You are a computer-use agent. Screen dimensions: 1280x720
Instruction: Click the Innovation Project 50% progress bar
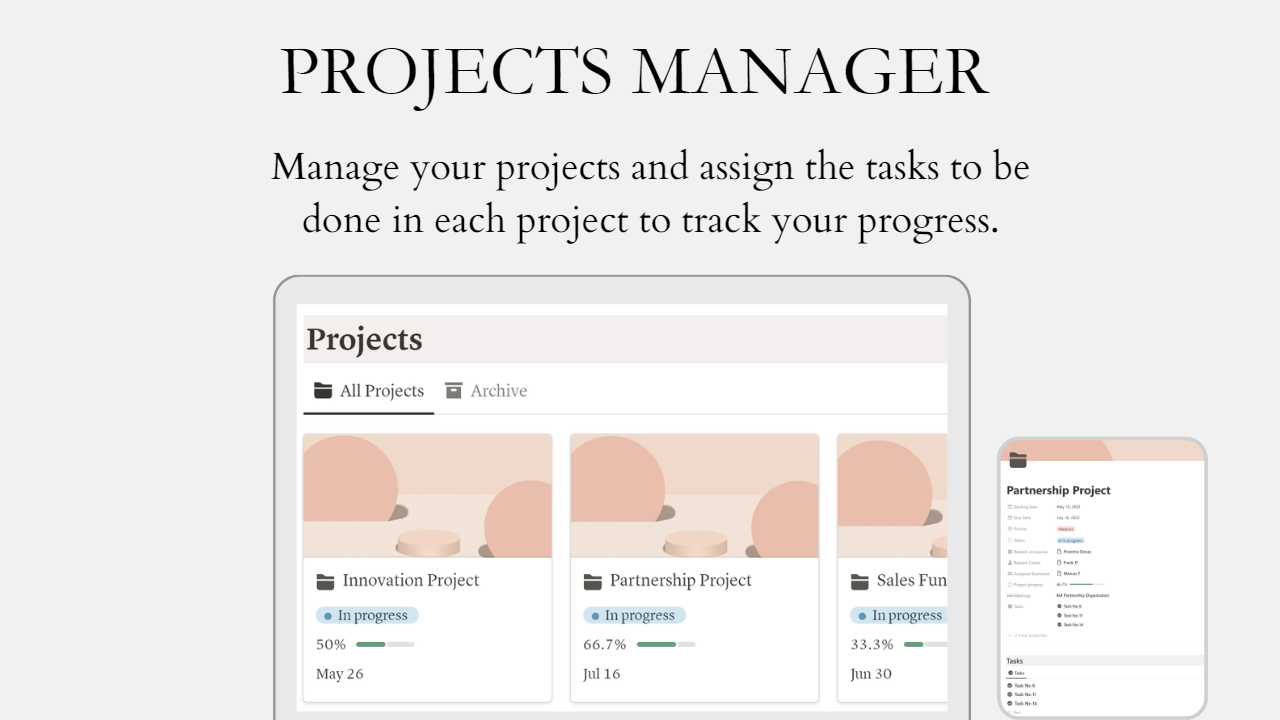coord(385,644)
